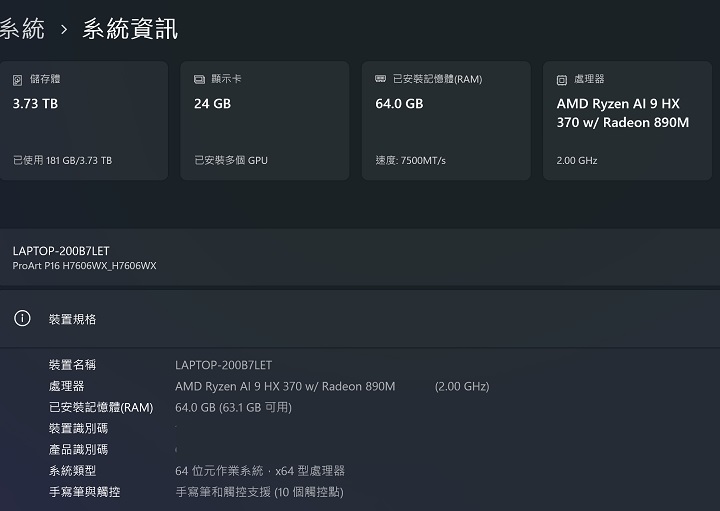Collapse the 裝置規格 section header

[x=360, y=319]
